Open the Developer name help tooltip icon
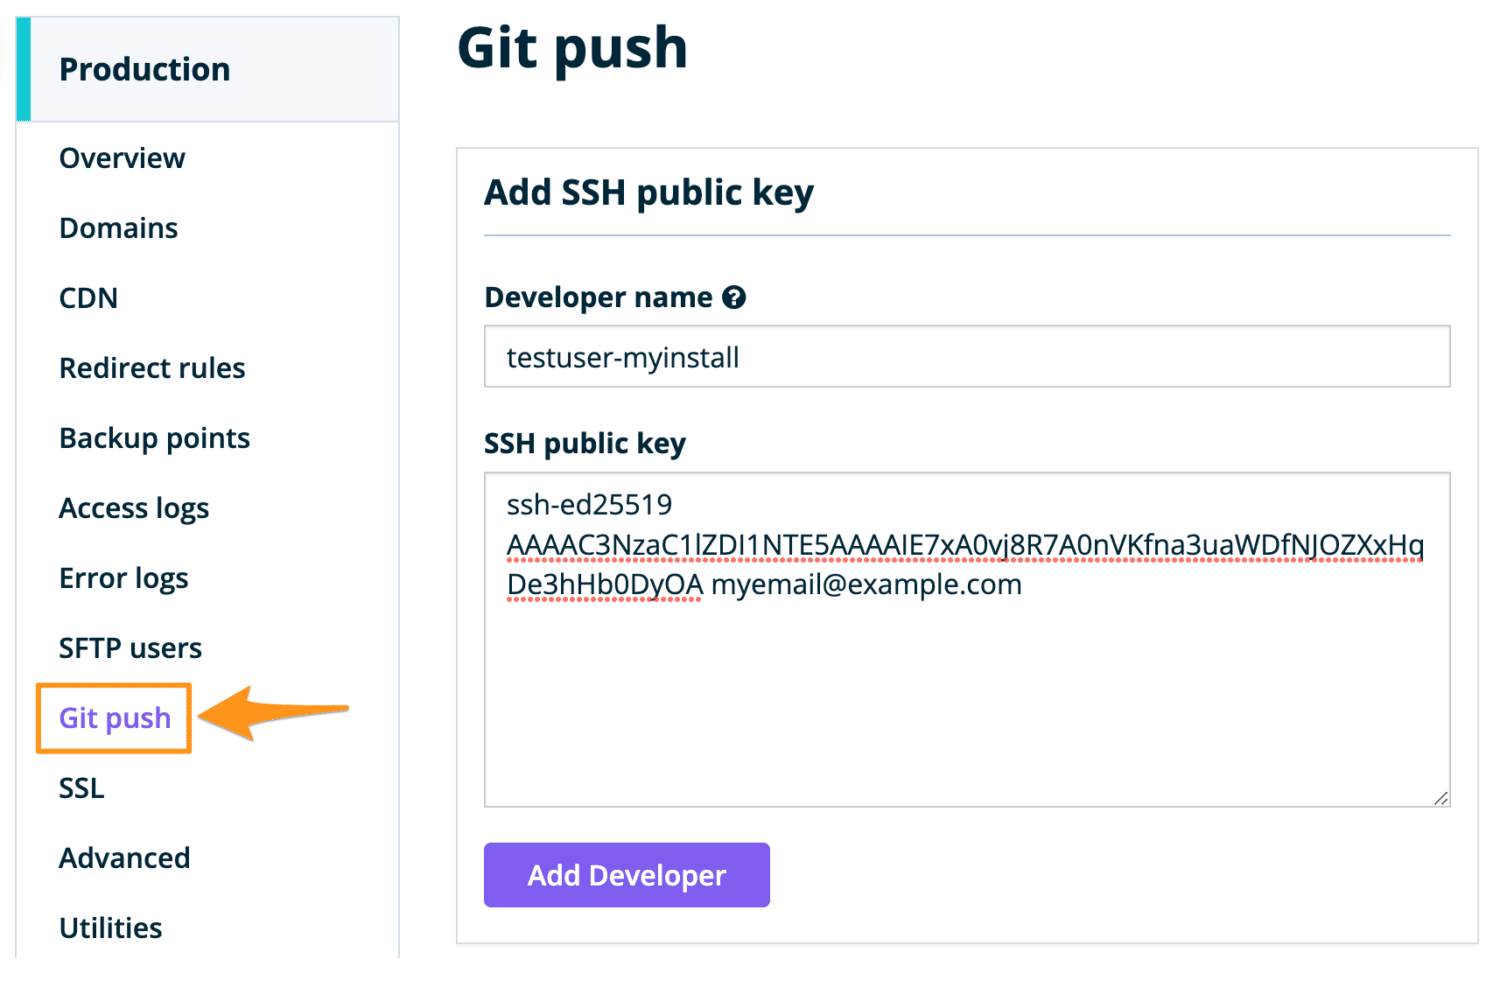This screenshot has height=994, width=1500. [x=735, y=297]
